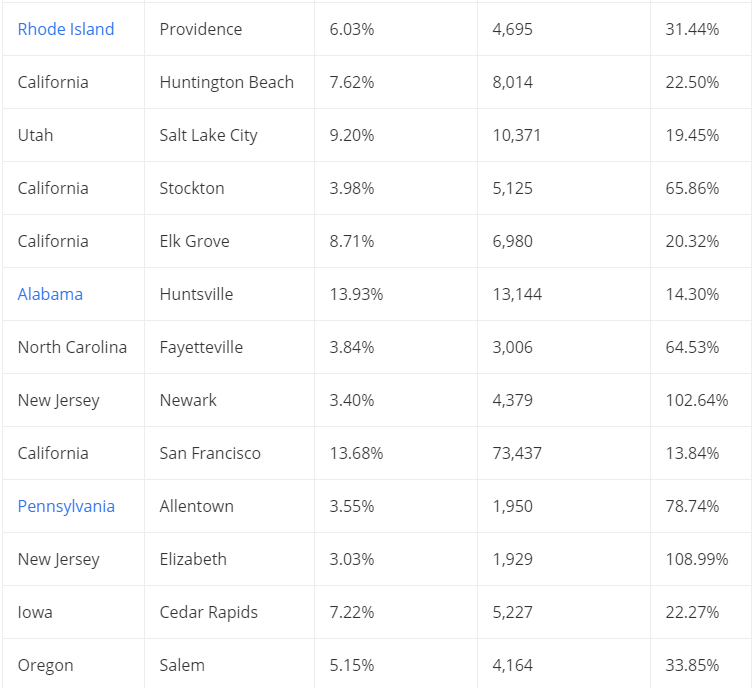
Task: Select the 108.99% percentage cell
Action: 697,559
